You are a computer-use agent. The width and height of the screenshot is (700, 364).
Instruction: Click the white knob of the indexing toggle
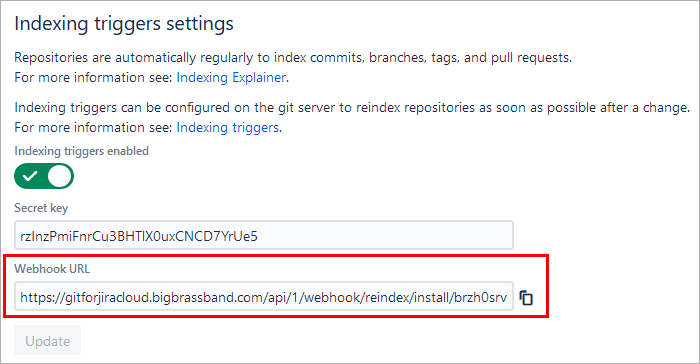[x=60, y=176]
